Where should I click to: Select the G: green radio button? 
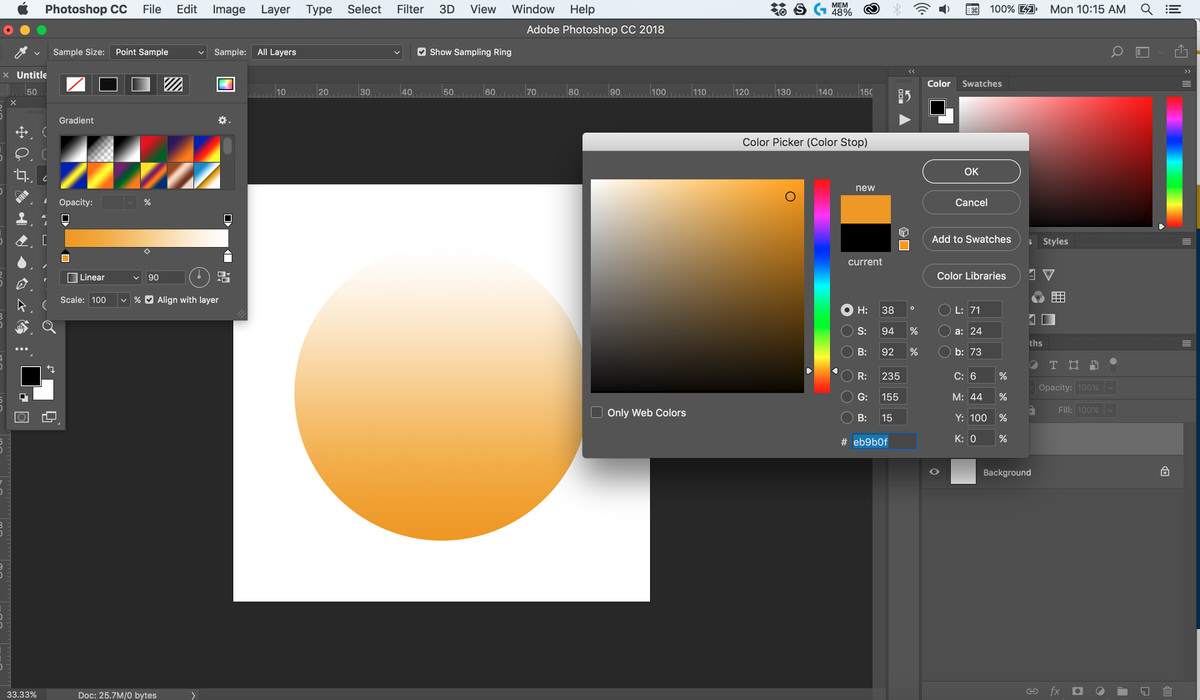coord(847,397)
